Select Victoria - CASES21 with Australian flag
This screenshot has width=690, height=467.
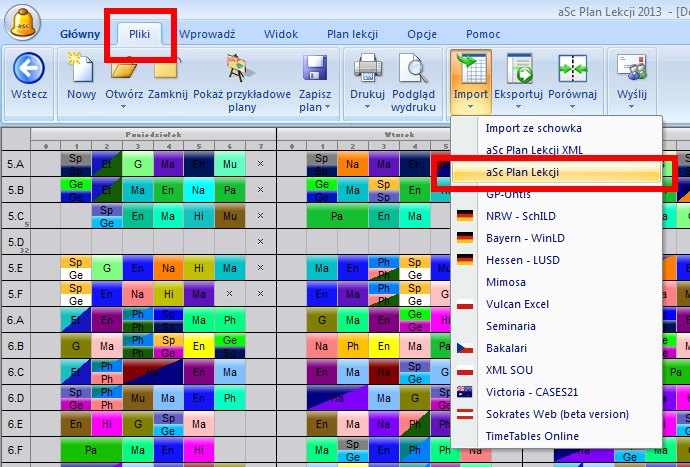coord(557,392)
